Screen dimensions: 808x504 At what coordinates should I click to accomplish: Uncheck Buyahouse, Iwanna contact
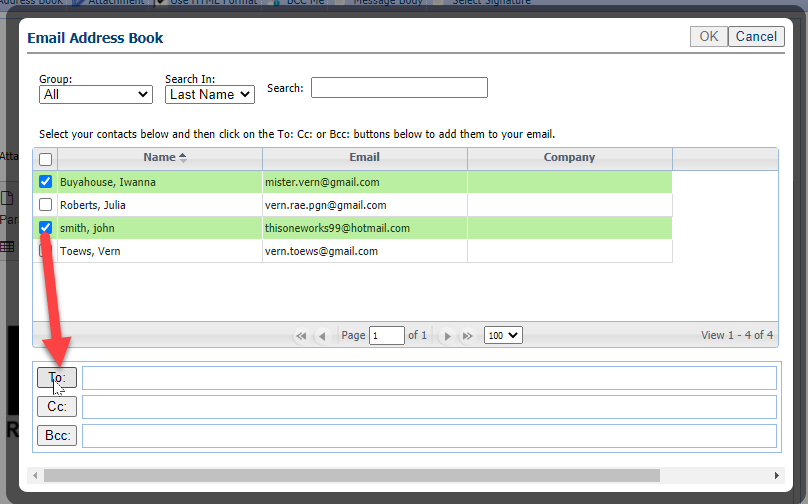(45, 181)
